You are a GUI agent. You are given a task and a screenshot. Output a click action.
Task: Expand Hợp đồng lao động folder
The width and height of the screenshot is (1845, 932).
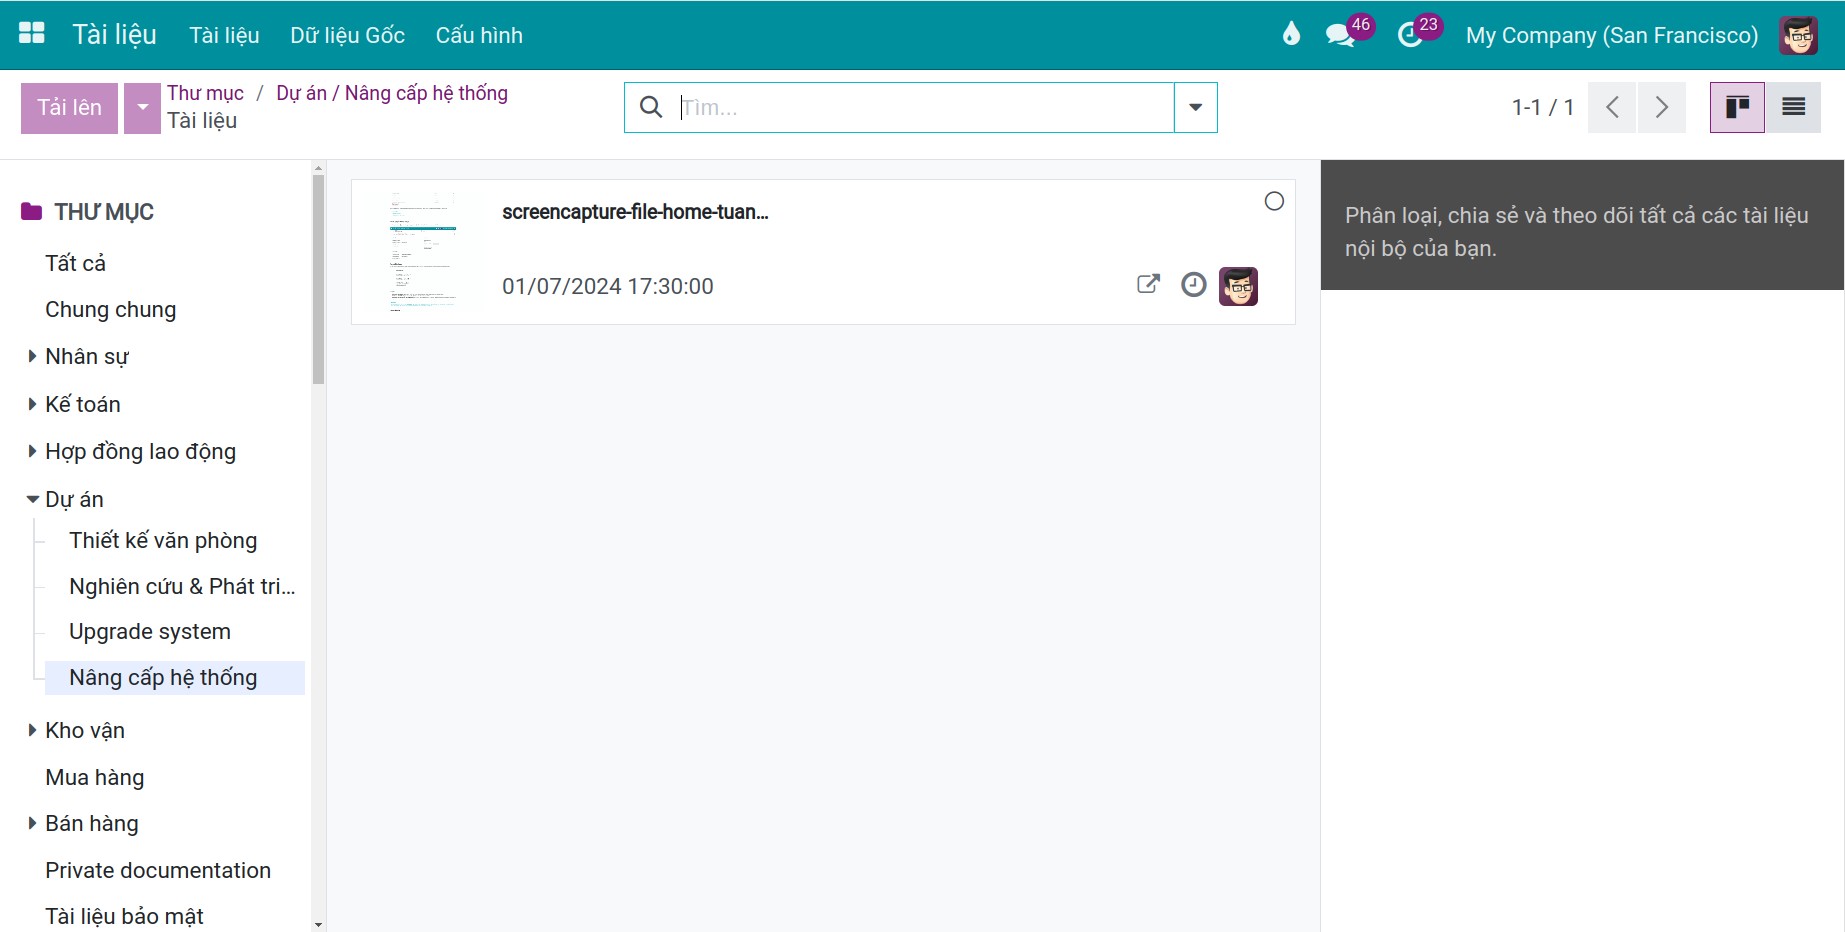tap(32, 451)
